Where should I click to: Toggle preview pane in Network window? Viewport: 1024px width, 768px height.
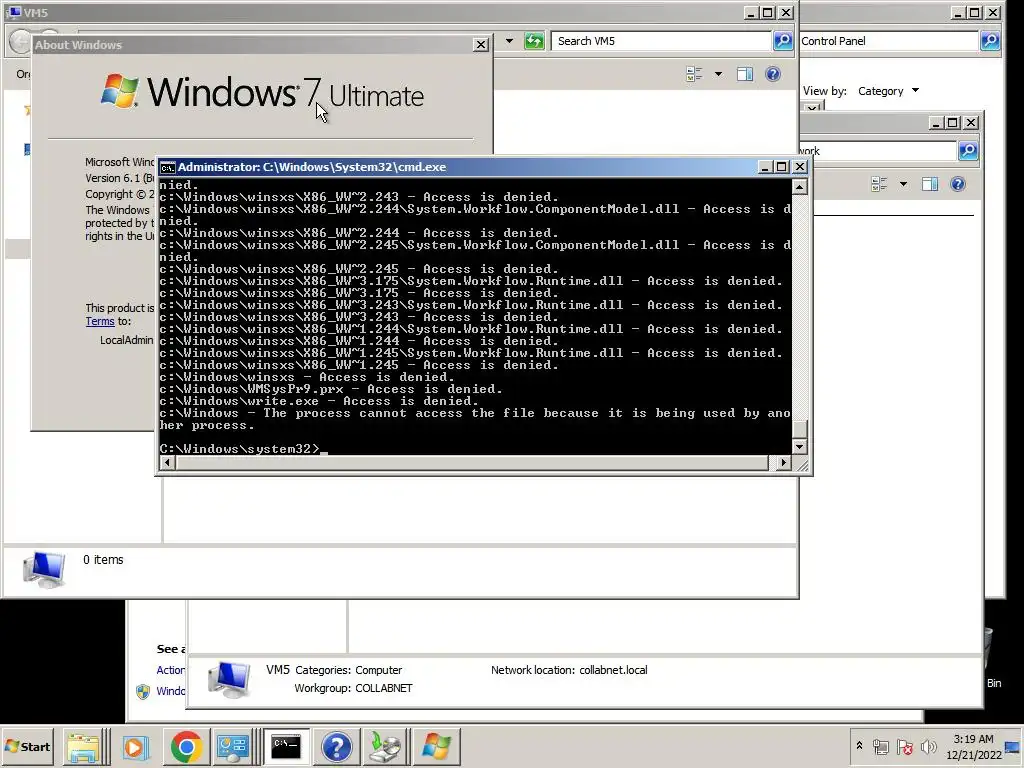930,184
